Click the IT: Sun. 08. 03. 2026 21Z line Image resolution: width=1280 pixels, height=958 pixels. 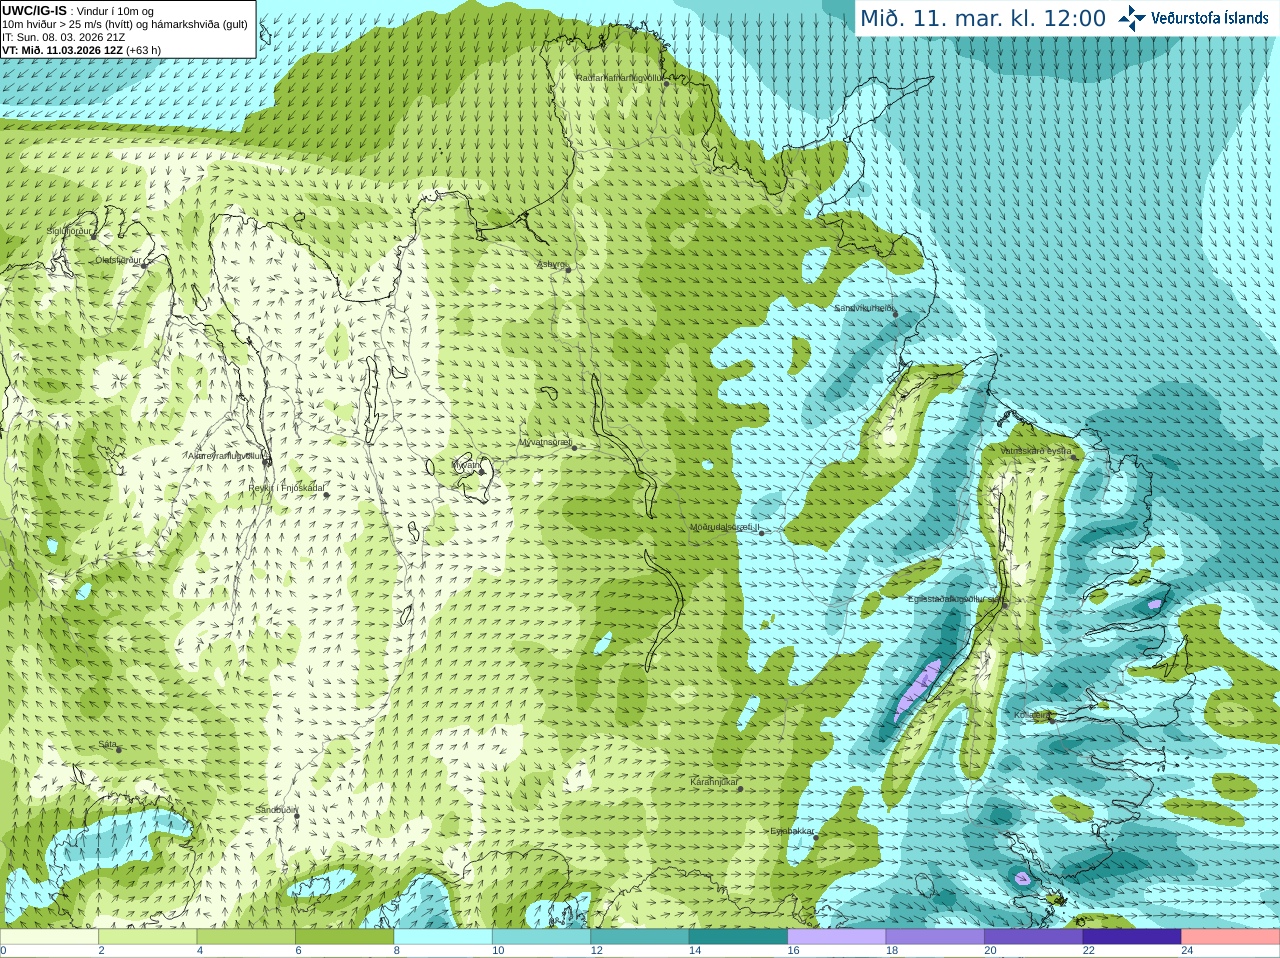pos(63,37)
